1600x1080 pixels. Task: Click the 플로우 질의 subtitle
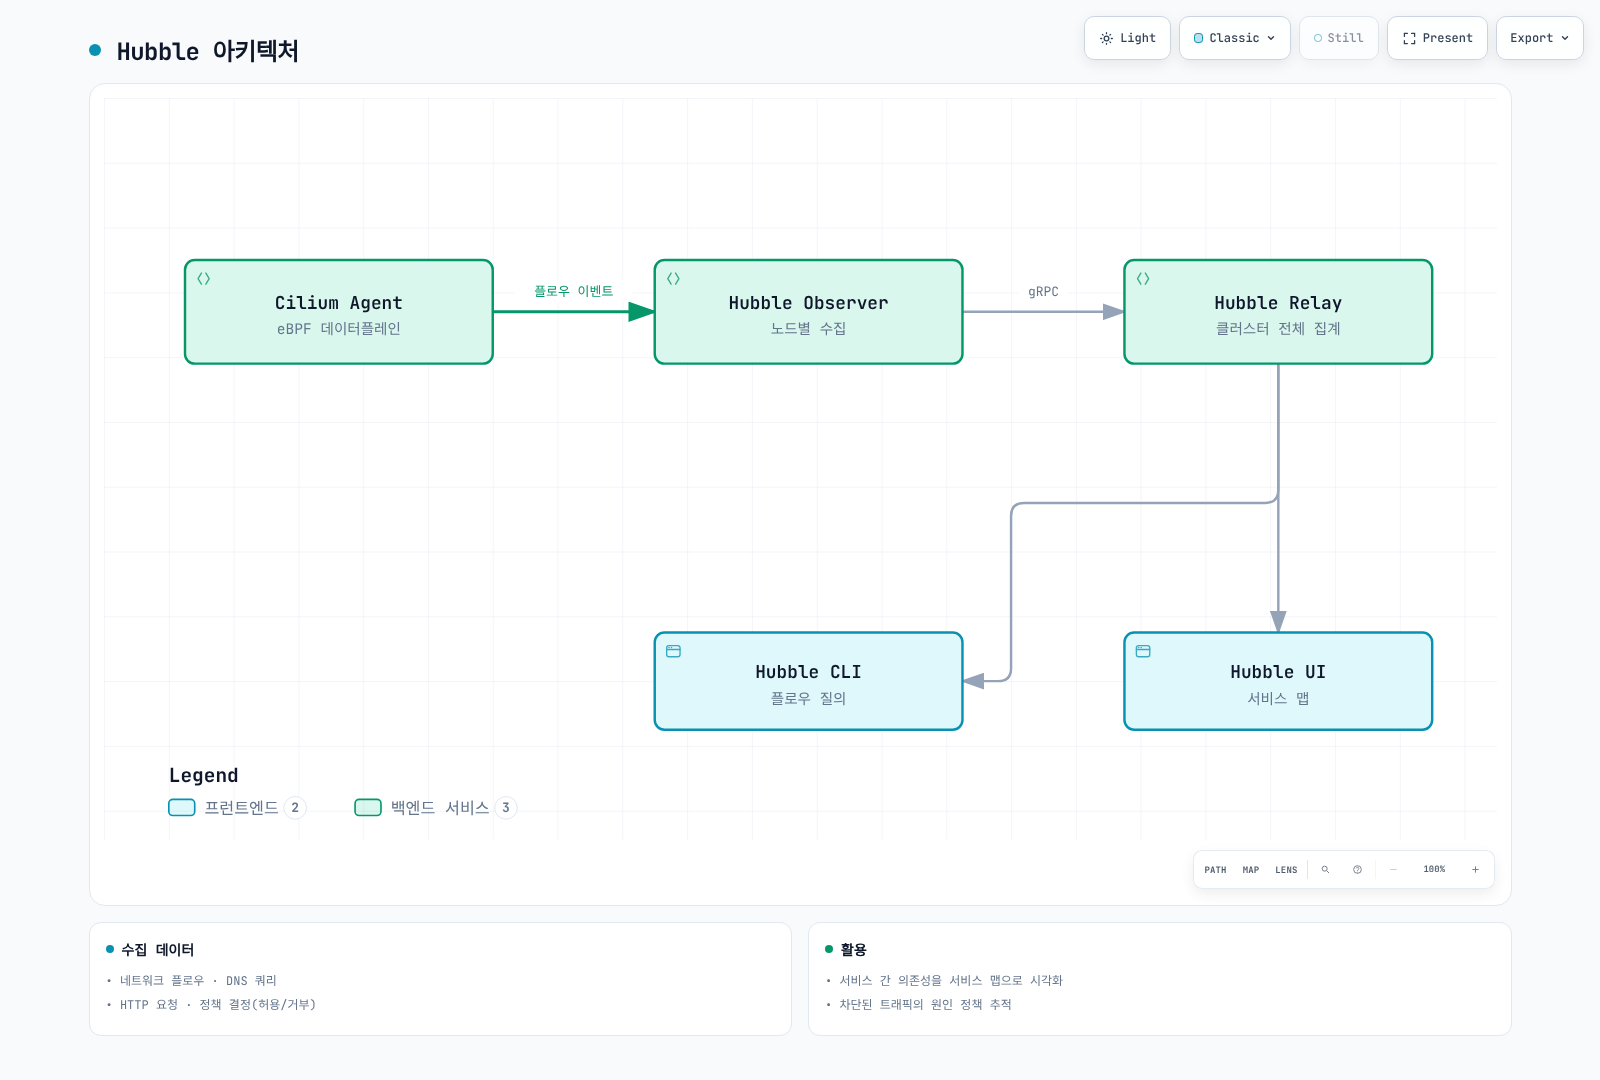[809, 699]
